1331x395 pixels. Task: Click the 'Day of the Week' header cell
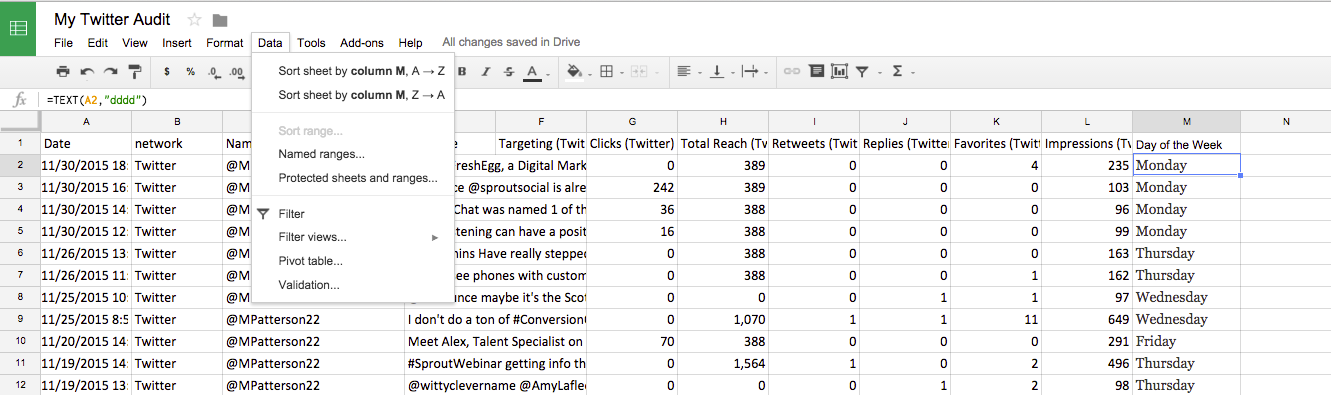pyautogui.click(x=1186, y=144)
